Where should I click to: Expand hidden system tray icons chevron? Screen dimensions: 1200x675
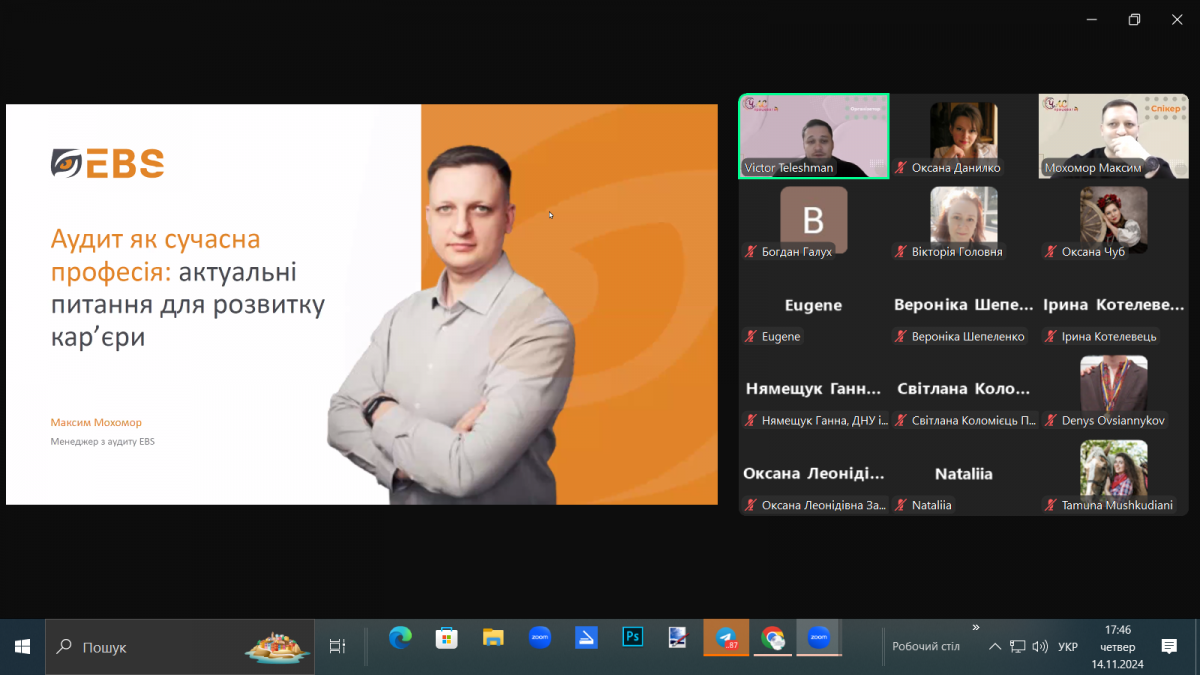(995, 647)
